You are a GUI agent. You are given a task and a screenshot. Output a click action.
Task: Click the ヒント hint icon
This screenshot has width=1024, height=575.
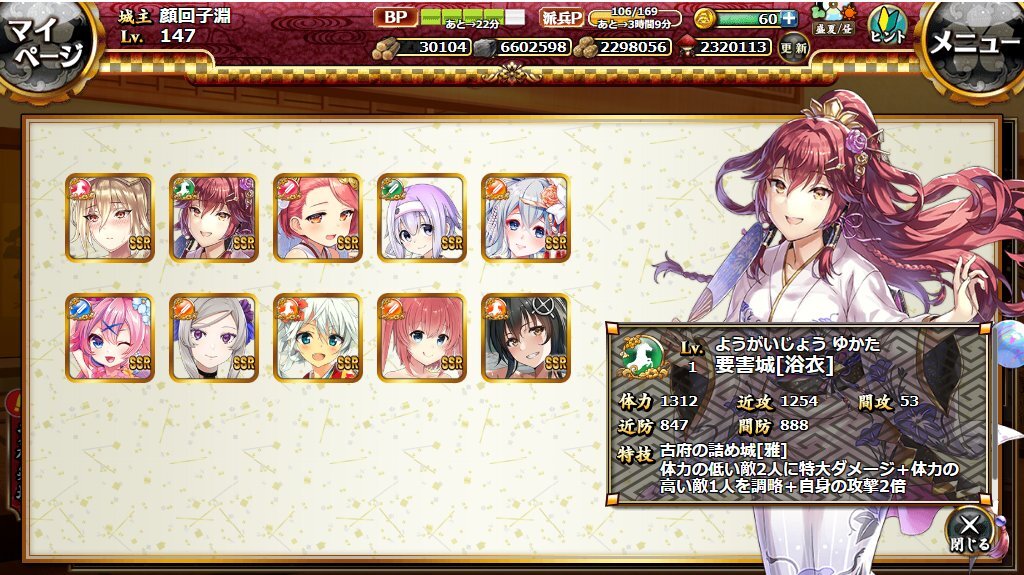click(x=888, y=26)
